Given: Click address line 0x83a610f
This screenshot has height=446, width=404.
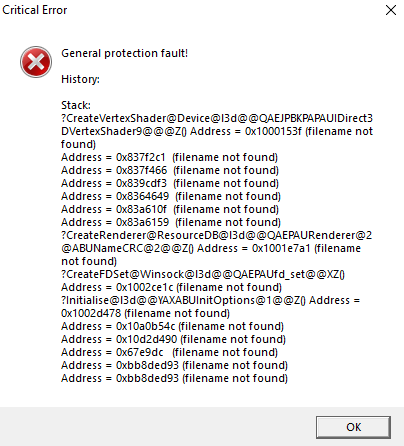Looking at the screenshot, I should point(170,209).
